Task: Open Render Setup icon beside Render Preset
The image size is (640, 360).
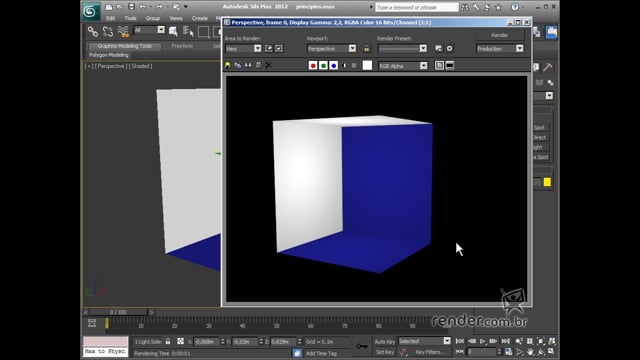Action: tap(438, 49)
